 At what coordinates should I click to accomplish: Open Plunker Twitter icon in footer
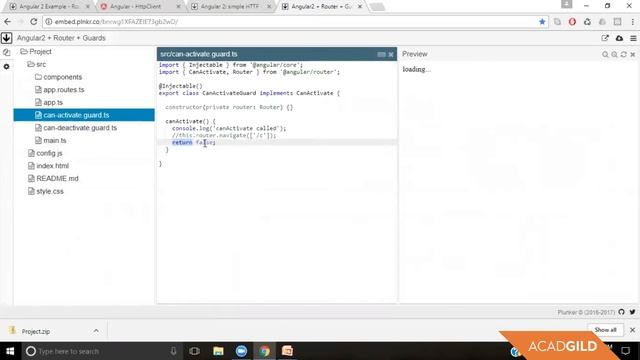(x=632, y=312)
